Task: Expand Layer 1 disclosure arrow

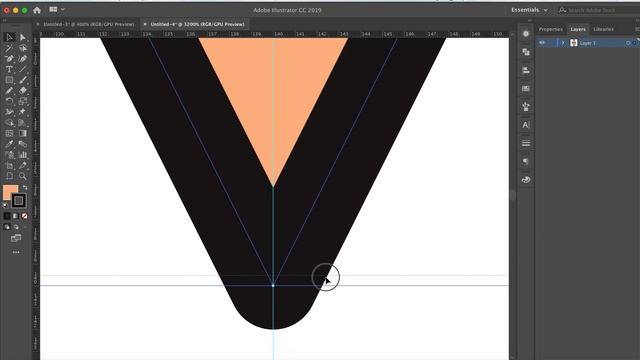Action: point(563,43)
